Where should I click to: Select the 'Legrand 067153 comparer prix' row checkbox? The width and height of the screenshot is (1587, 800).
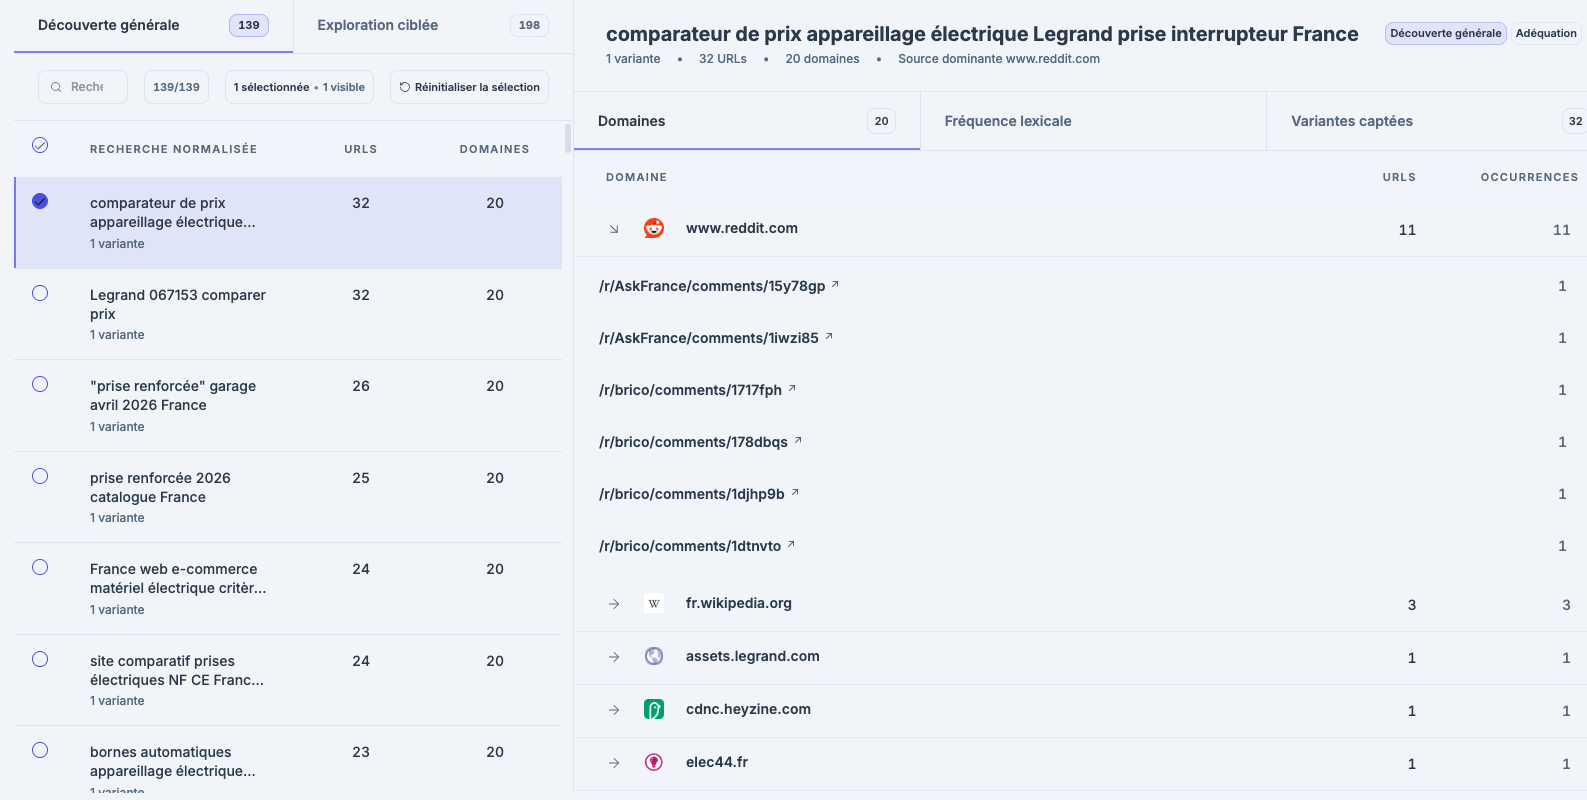point(40,293)
